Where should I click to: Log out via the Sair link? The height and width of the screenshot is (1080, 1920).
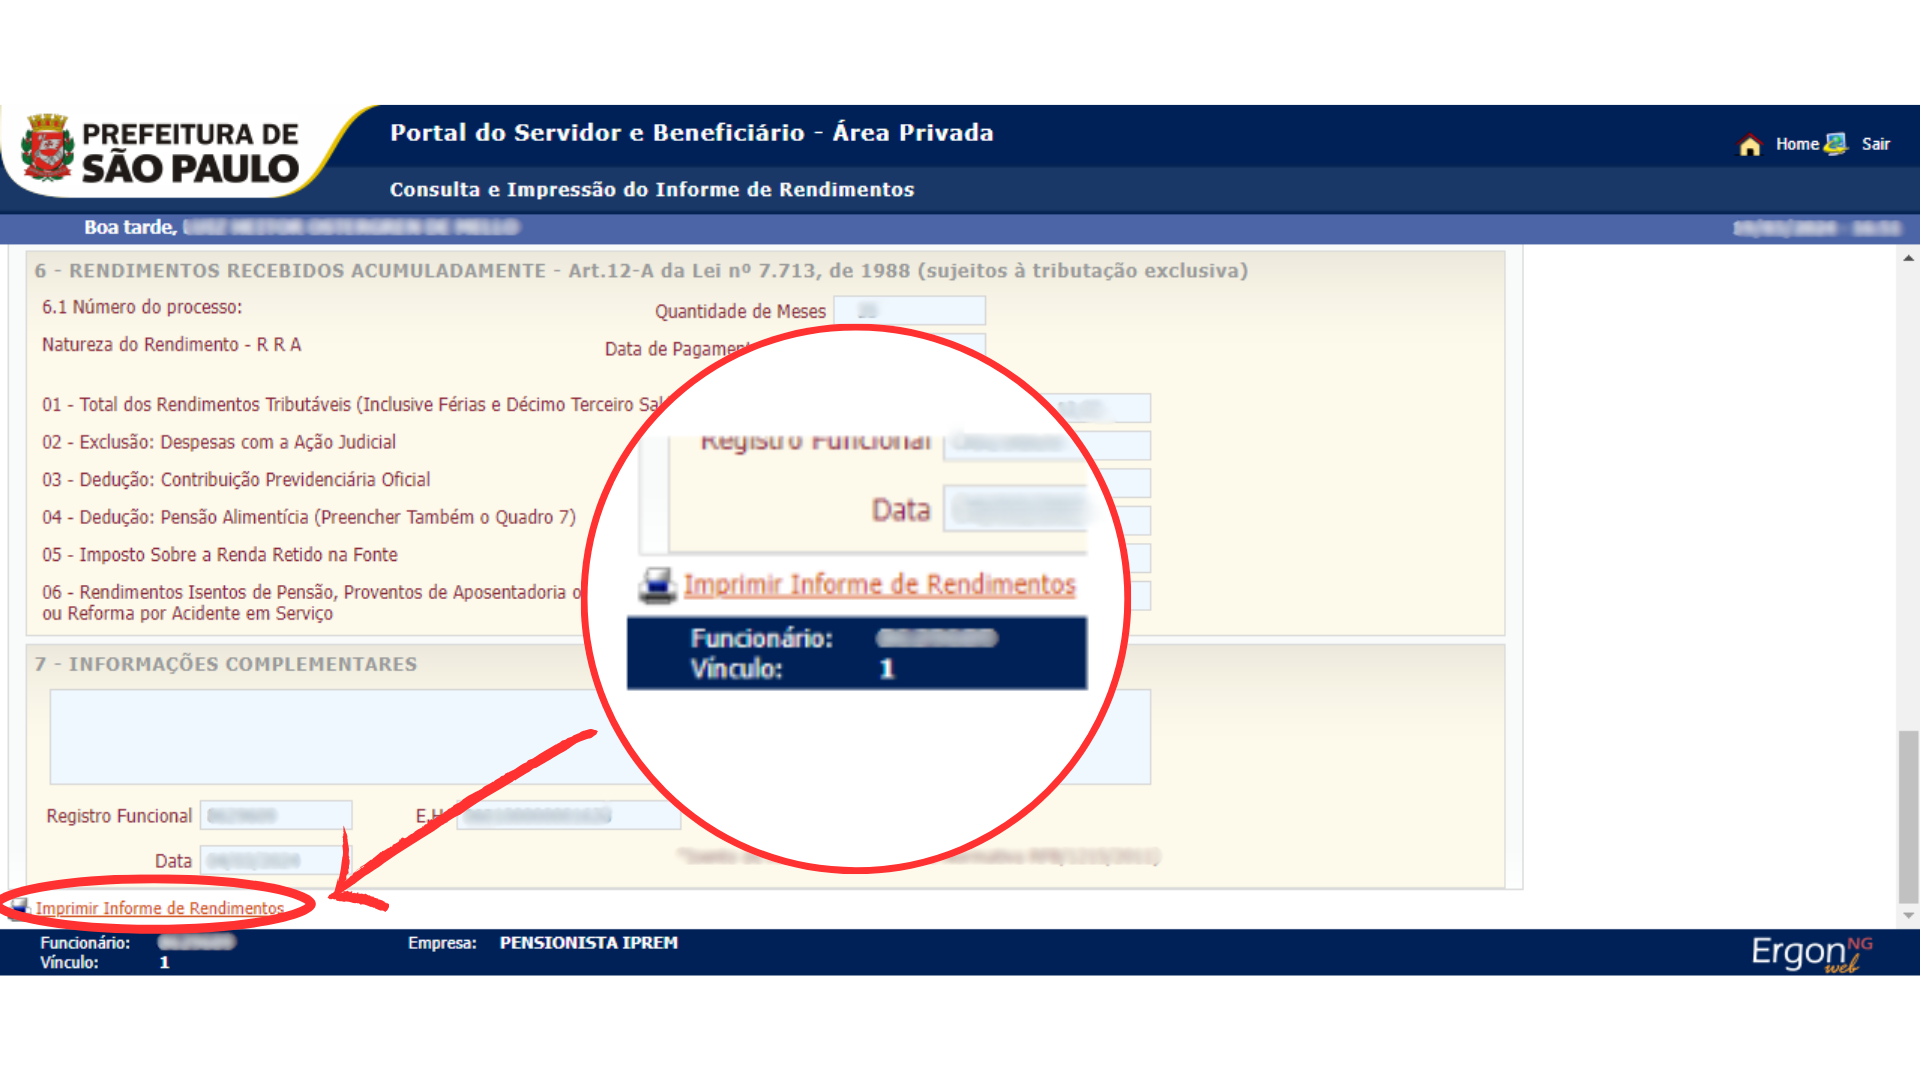pos(1876,144)
